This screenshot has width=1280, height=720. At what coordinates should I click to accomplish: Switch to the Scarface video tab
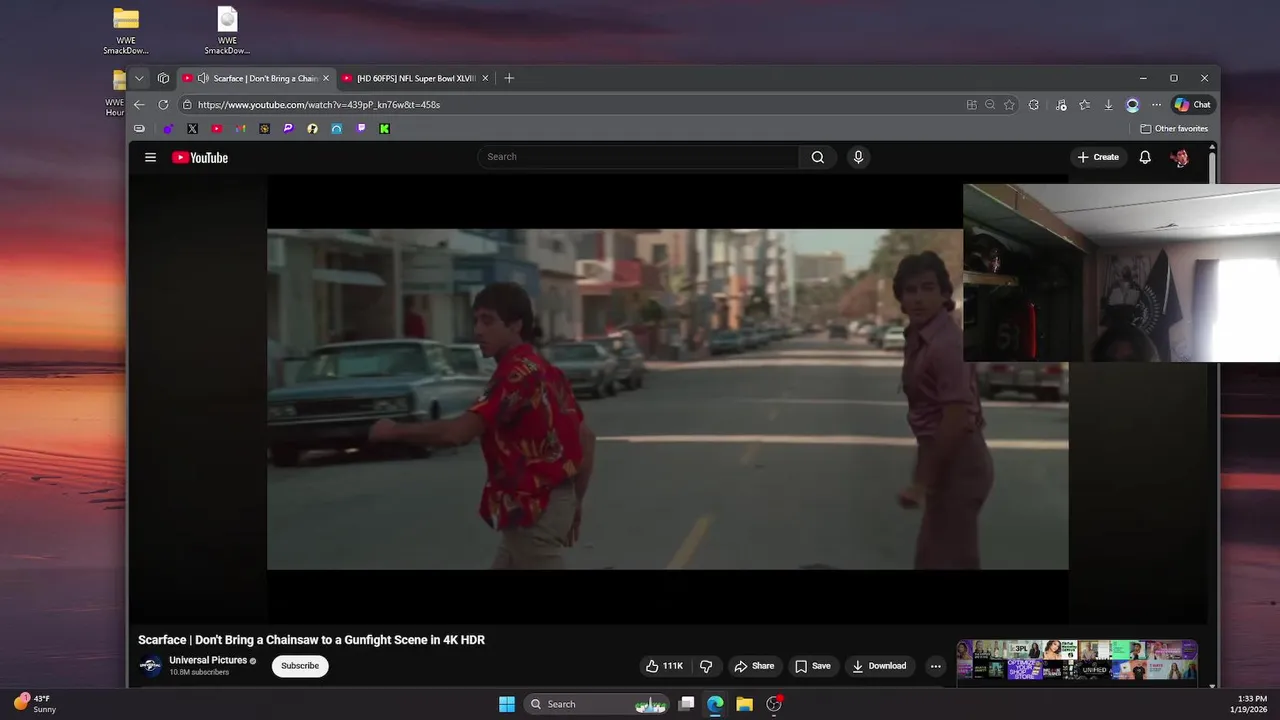pos(256,78)
